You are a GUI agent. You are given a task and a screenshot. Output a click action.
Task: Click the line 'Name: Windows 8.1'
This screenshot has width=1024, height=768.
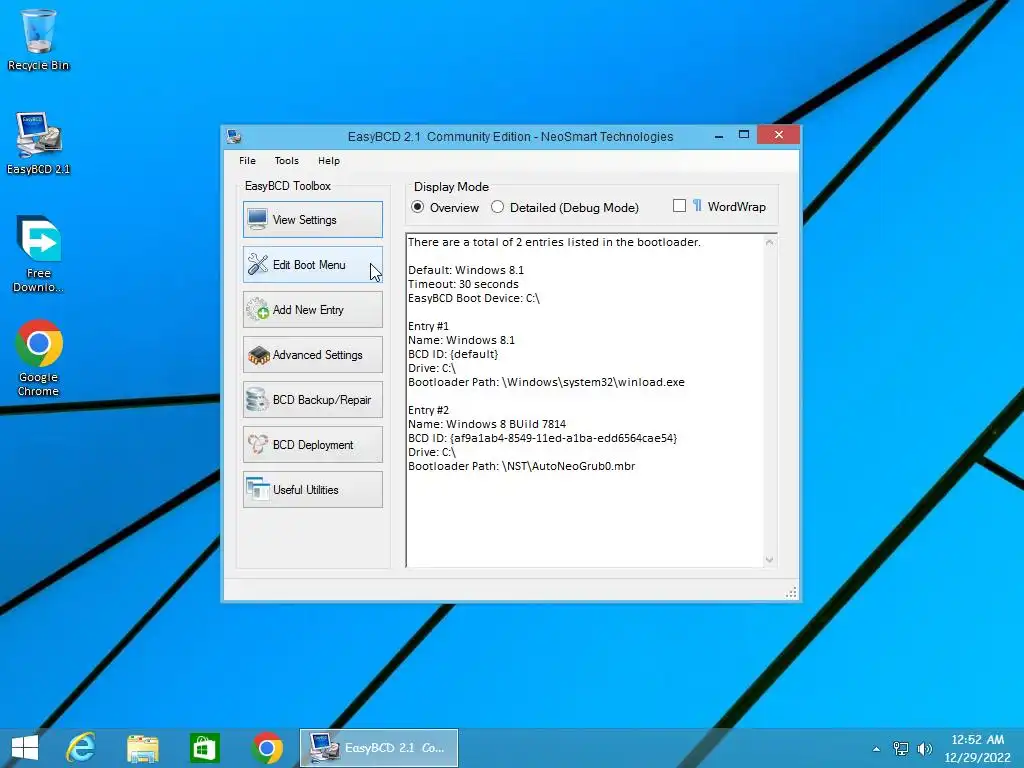click(x=461, y=340)
